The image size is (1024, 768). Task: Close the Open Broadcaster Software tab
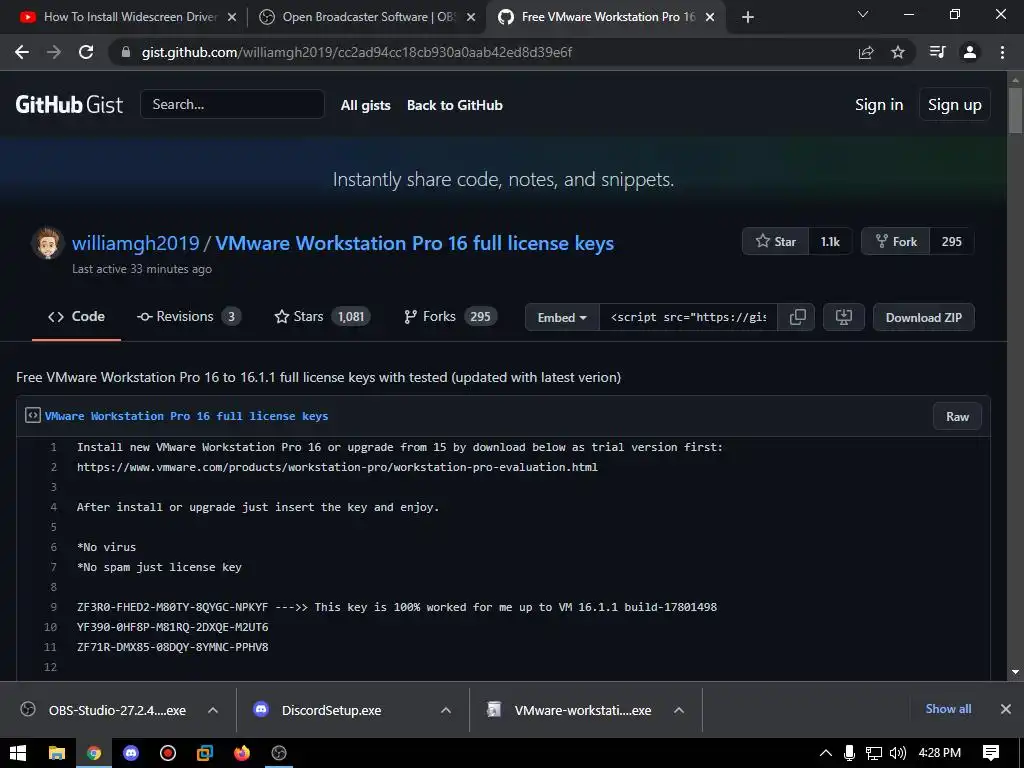click(471, 17)
